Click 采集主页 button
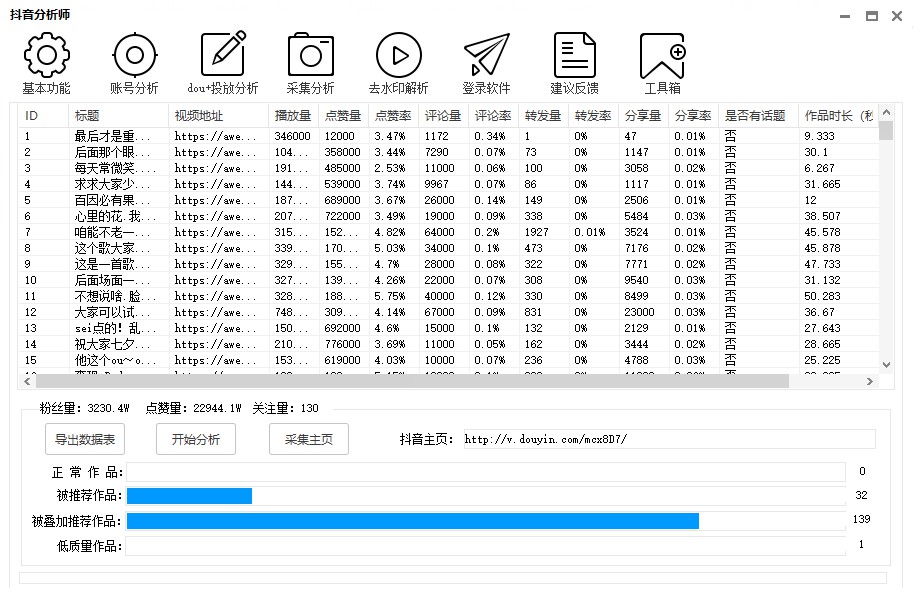The height and width of the screenshot is (589, 914). 309,439
